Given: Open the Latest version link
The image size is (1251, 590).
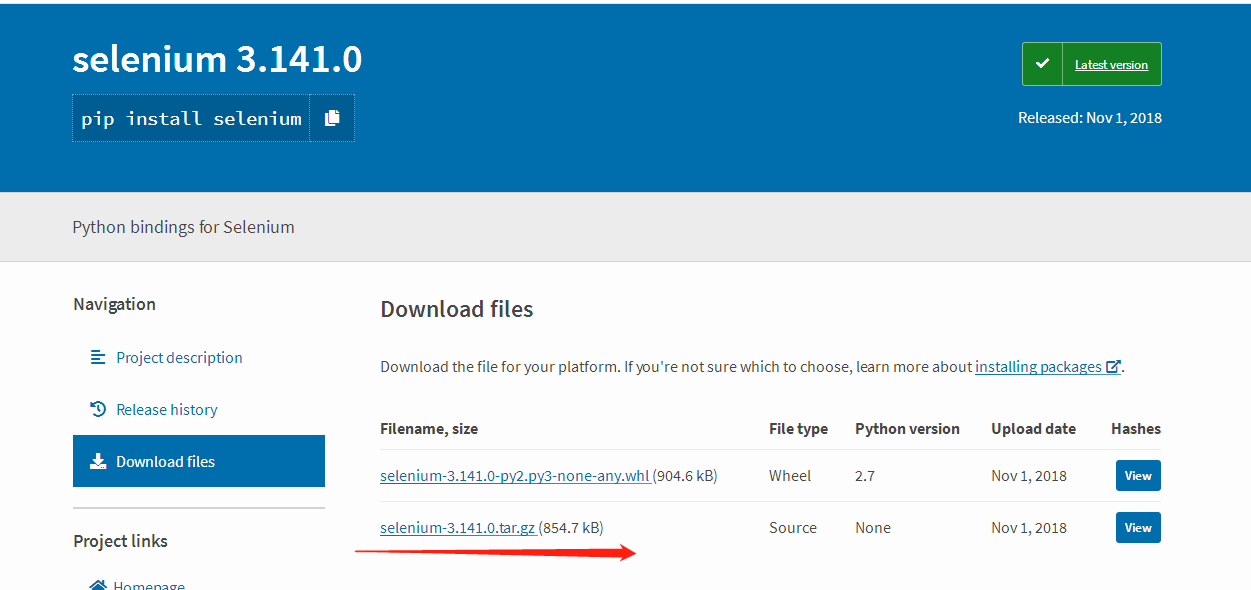Looking at the screenshot, I should (1111, 65).
